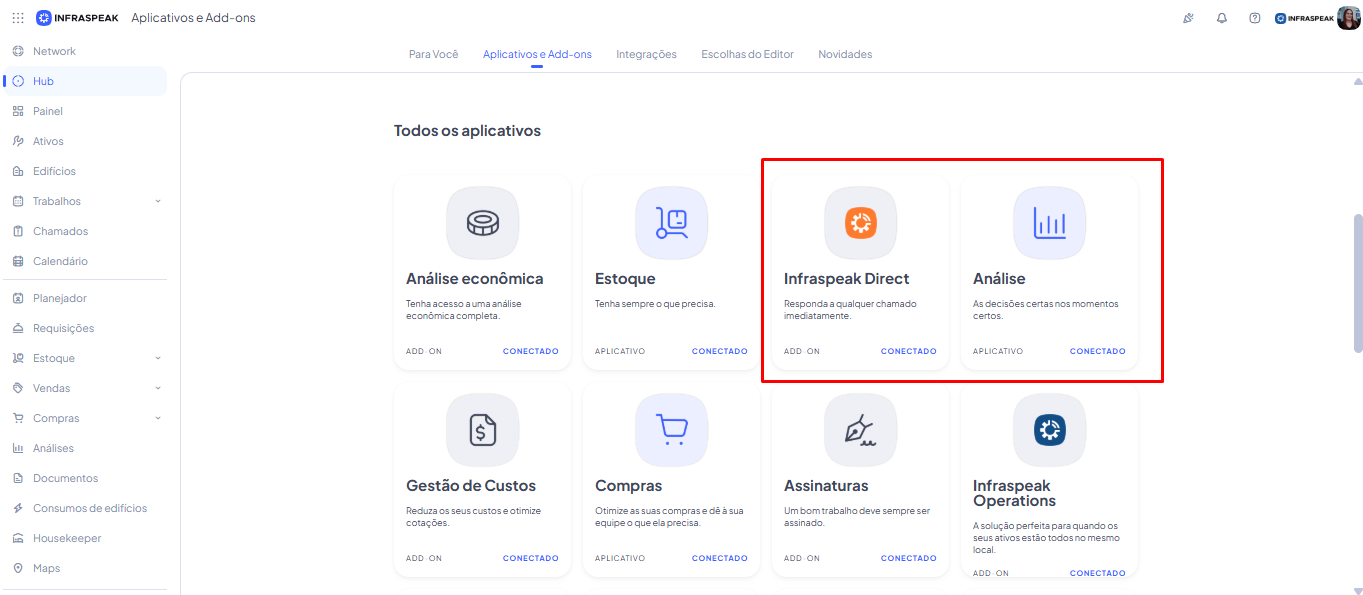Click the Hub sidebar icon
The width and height of the screenshot is (1363, 595).
[18, 81]
